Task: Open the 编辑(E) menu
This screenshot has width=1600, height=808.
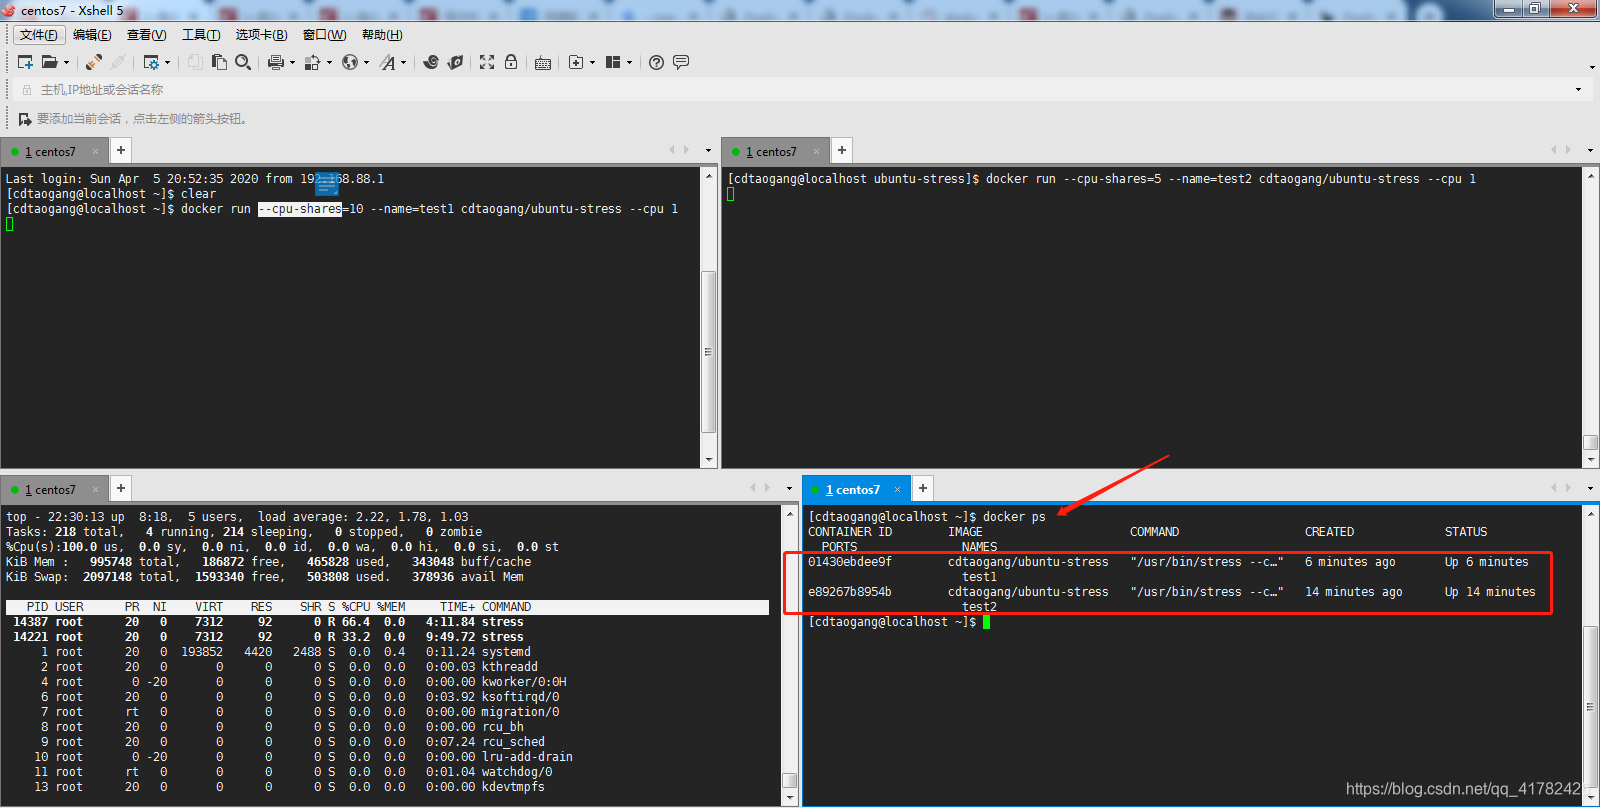Action: tap(92, 35)
